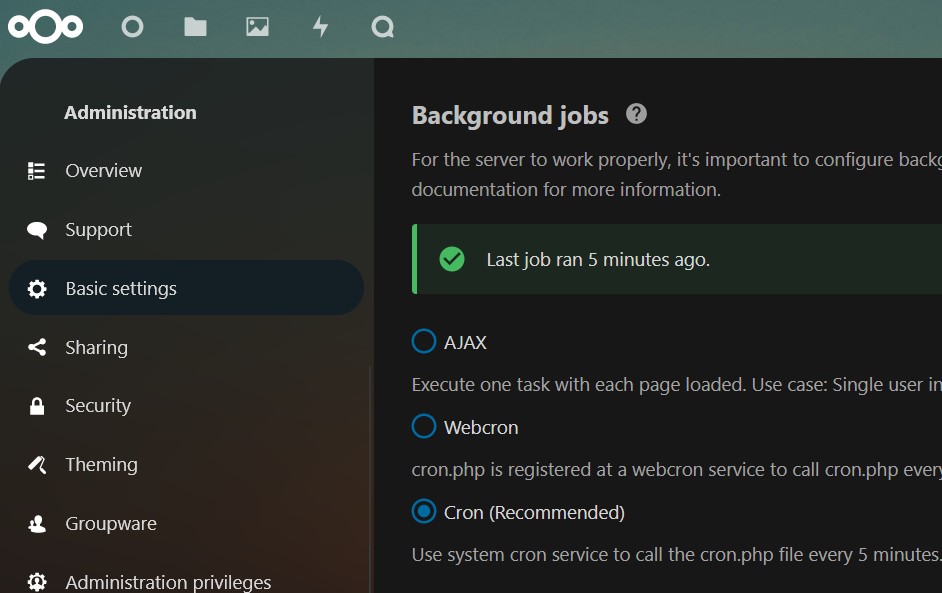Image resolution: width=942 pixels, height=593 pixels.
Task: Open the Overview settings section
Action: click(186, 171)
